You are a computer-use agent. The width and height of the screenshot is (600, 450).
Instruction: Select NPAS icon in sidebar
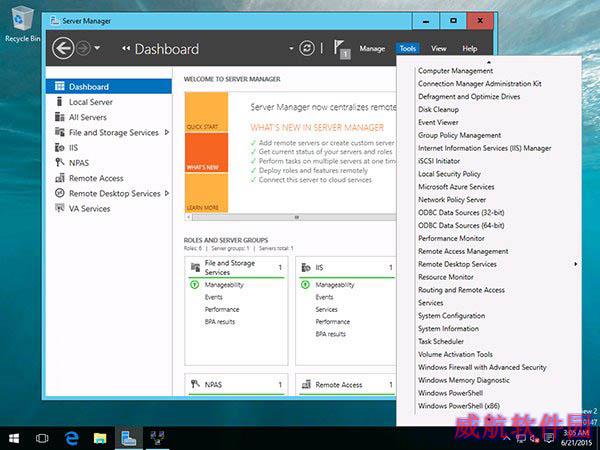click(59, 163)
